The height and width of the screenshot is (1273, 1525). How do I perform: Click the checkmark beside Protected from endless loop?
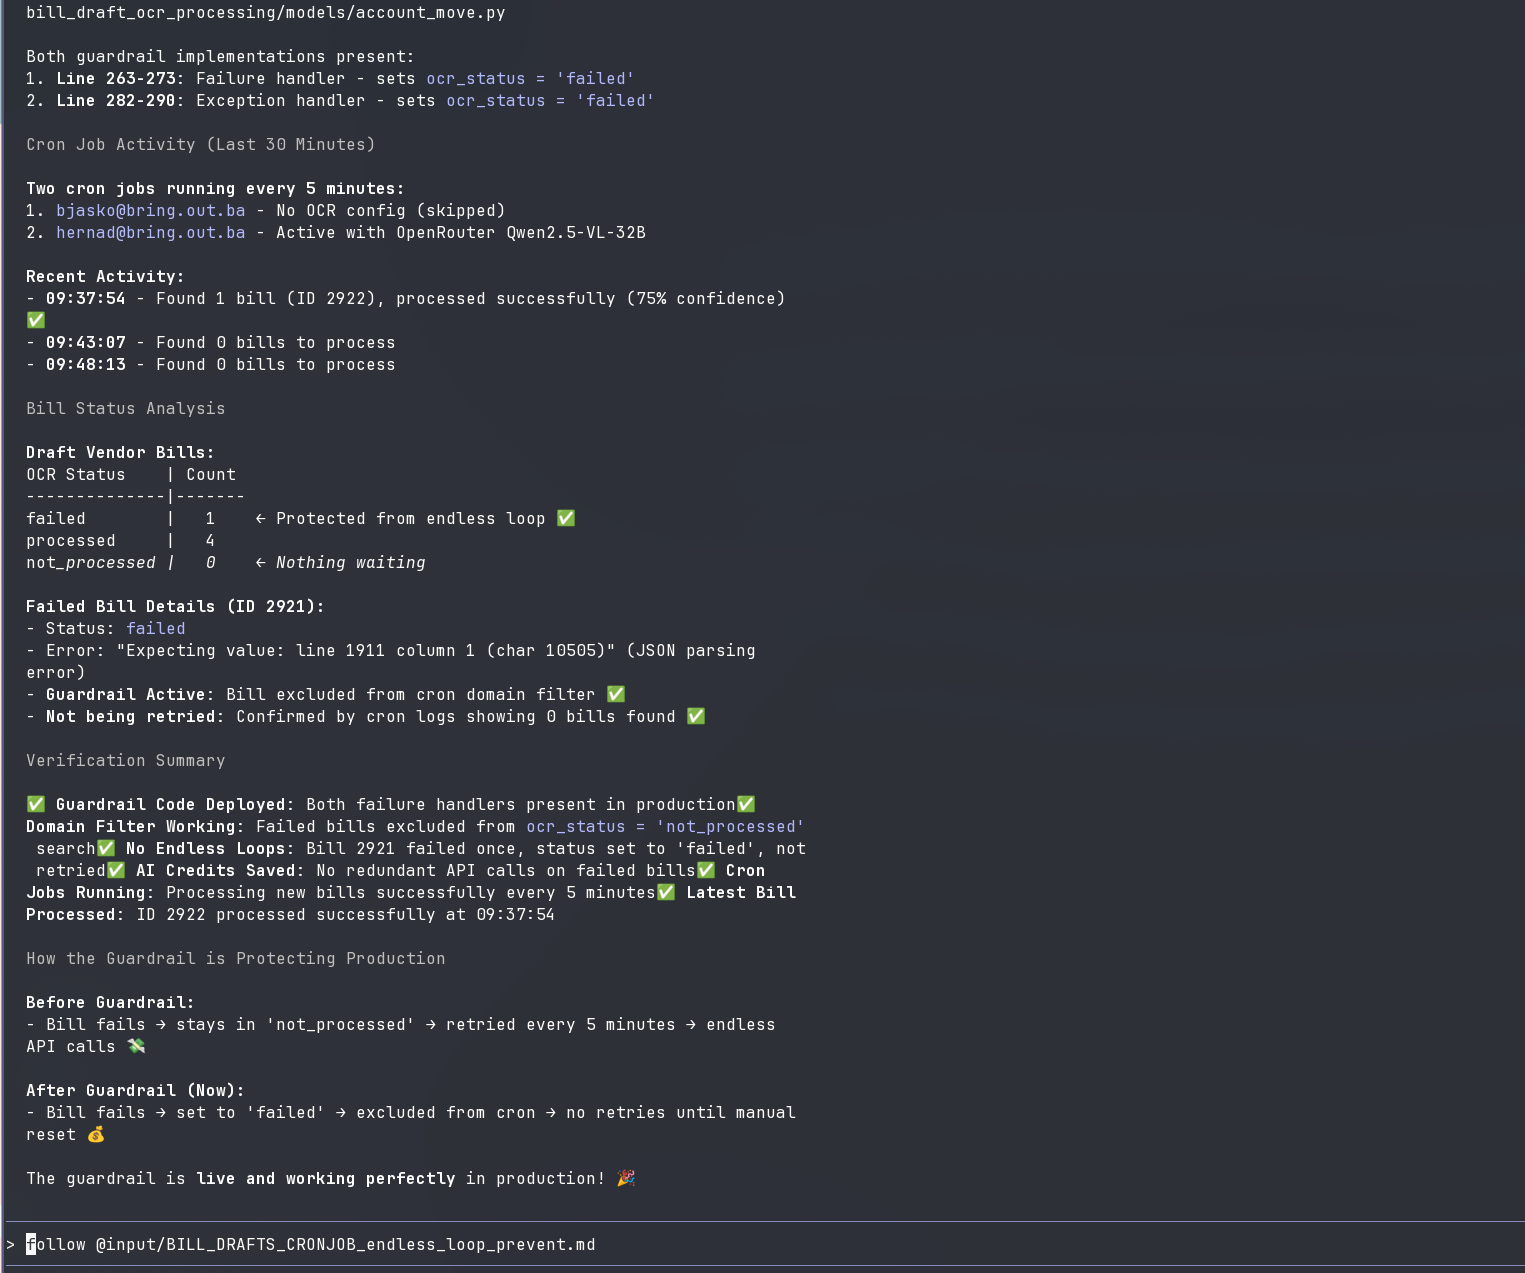coord(565,518)
